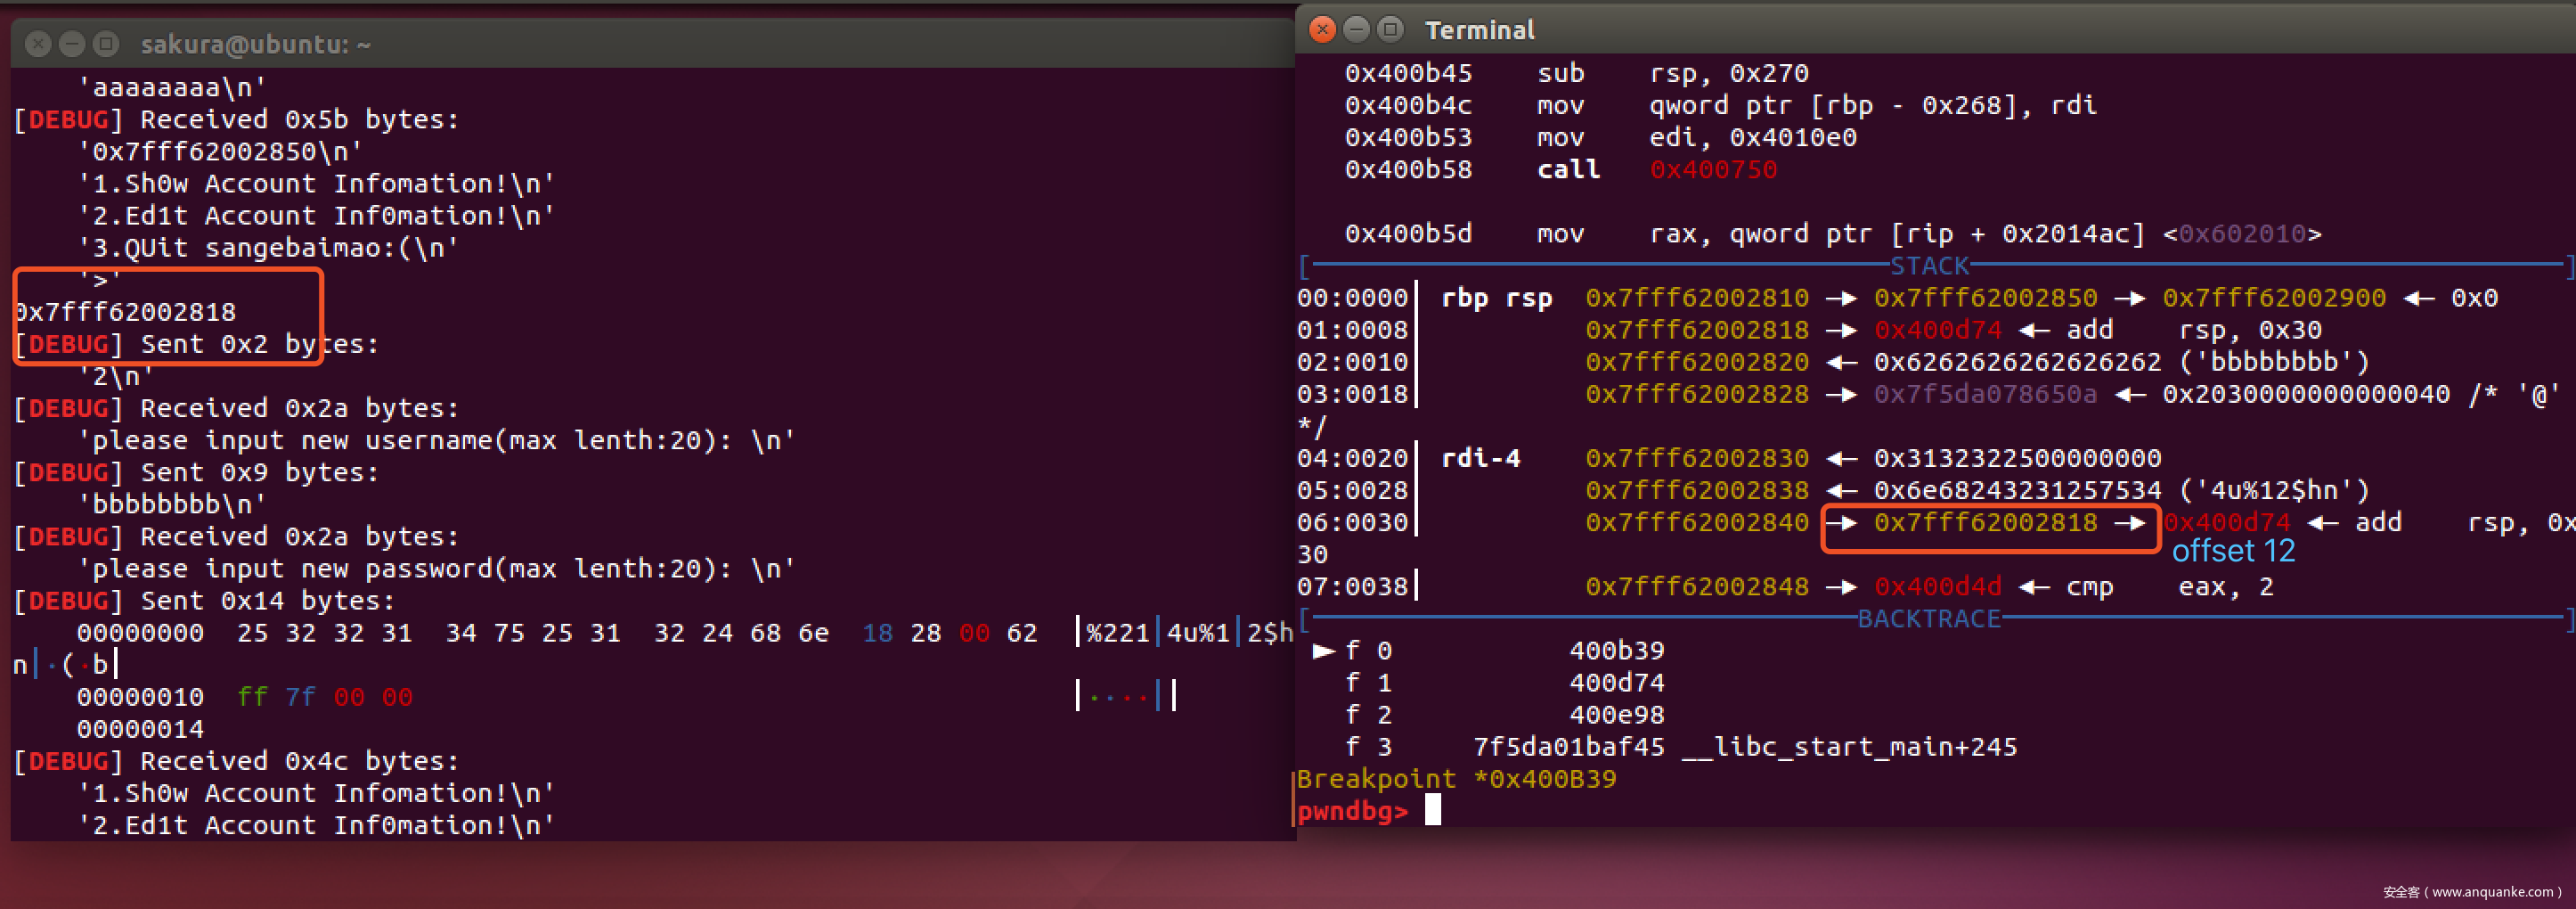Click the current frame arrow beside f 0
Image resolution: width=2576 pixels, height=909 pixels.
click(1323, 651)
